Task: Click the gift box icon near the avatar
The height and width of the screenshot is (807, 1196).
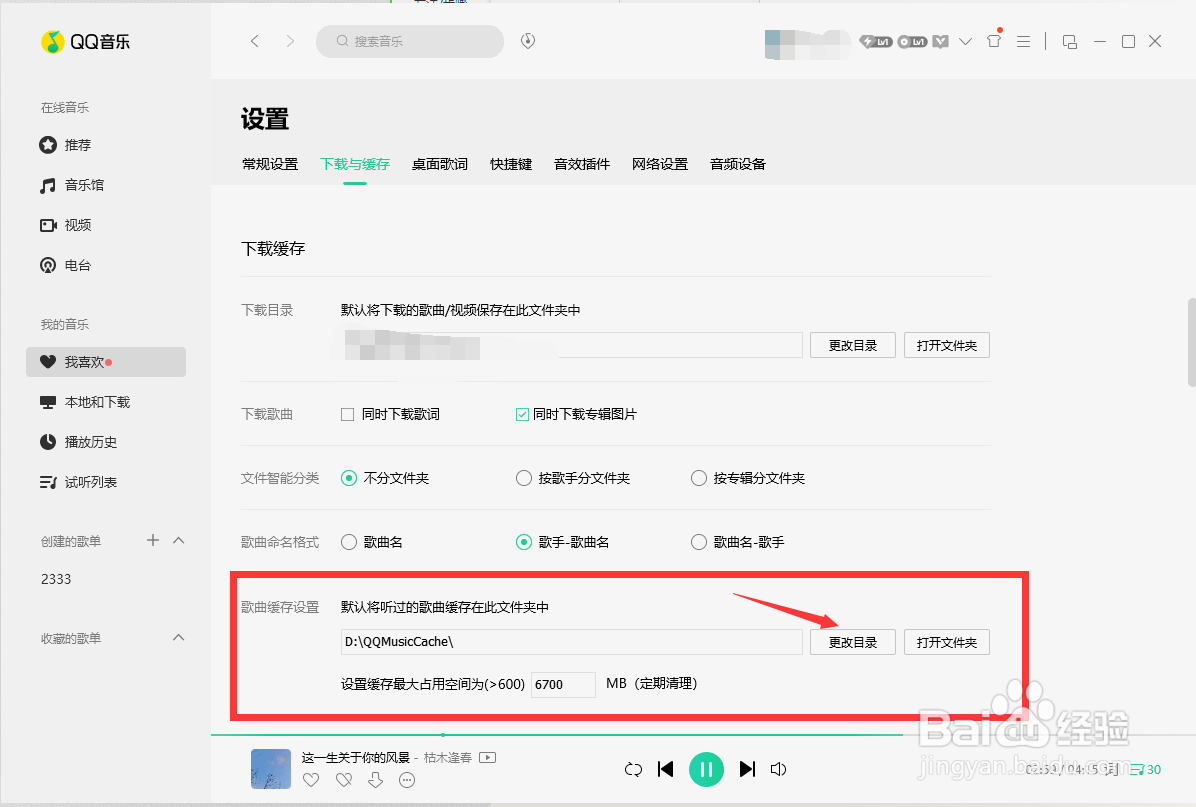Action: pos(993,41)
